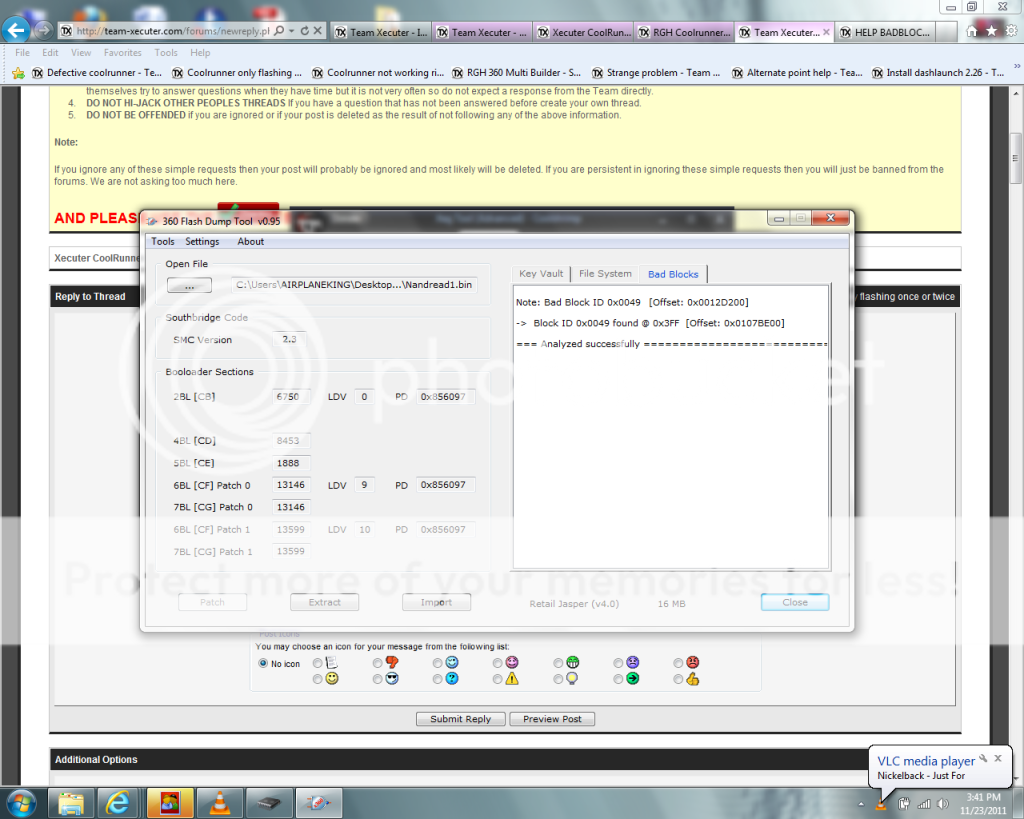This screenshot has width=1024, height=819.
Task: Select the 'No icon' radio button
Action: (x=264, y=663)
